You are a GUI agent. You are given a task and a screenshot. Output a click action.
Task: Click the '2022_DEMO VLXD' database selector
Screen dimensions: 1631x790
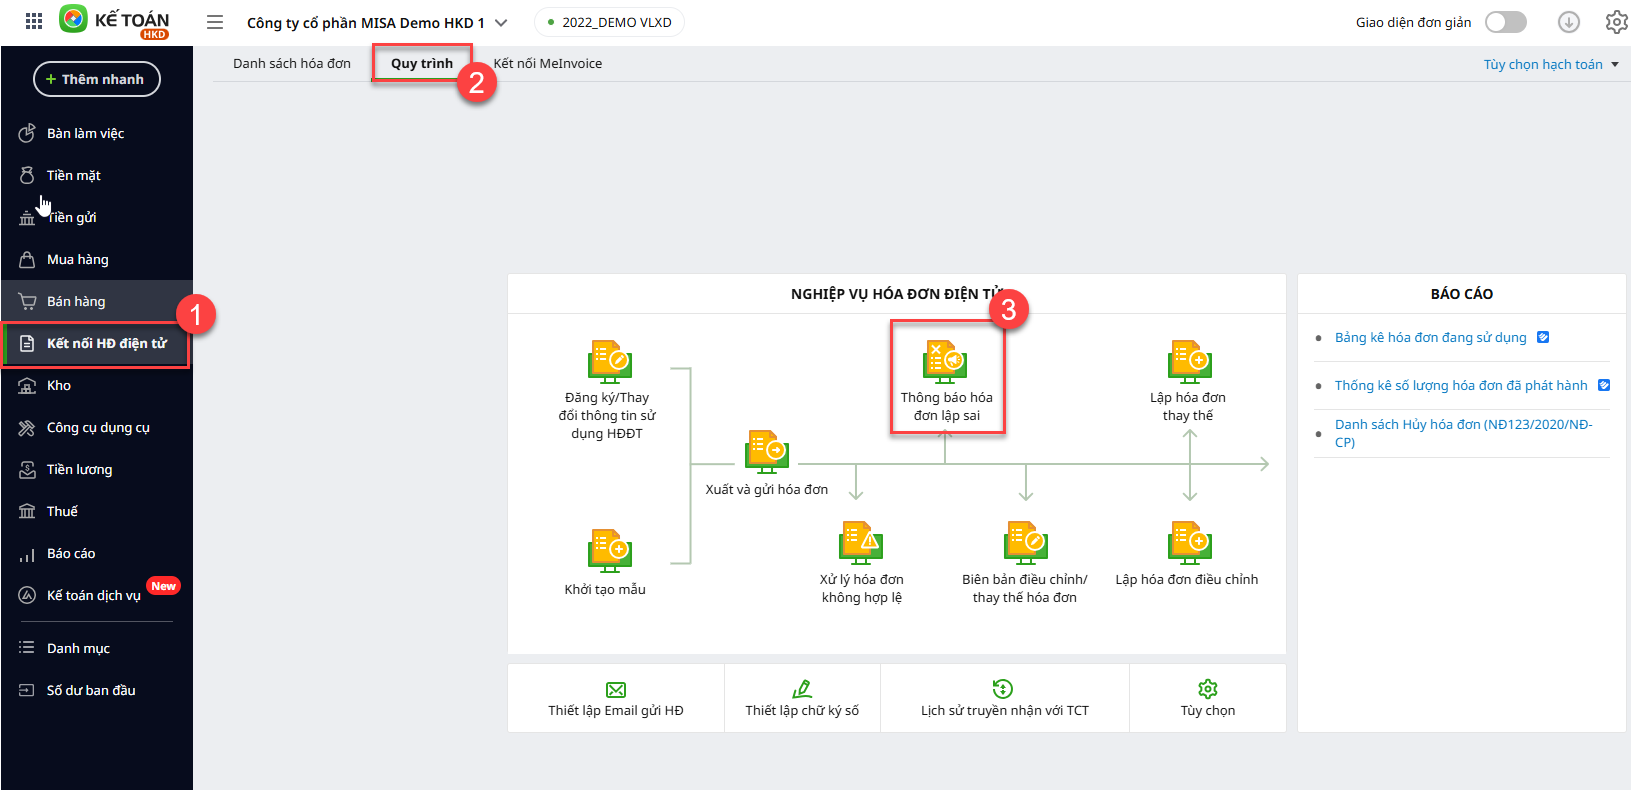609,22
